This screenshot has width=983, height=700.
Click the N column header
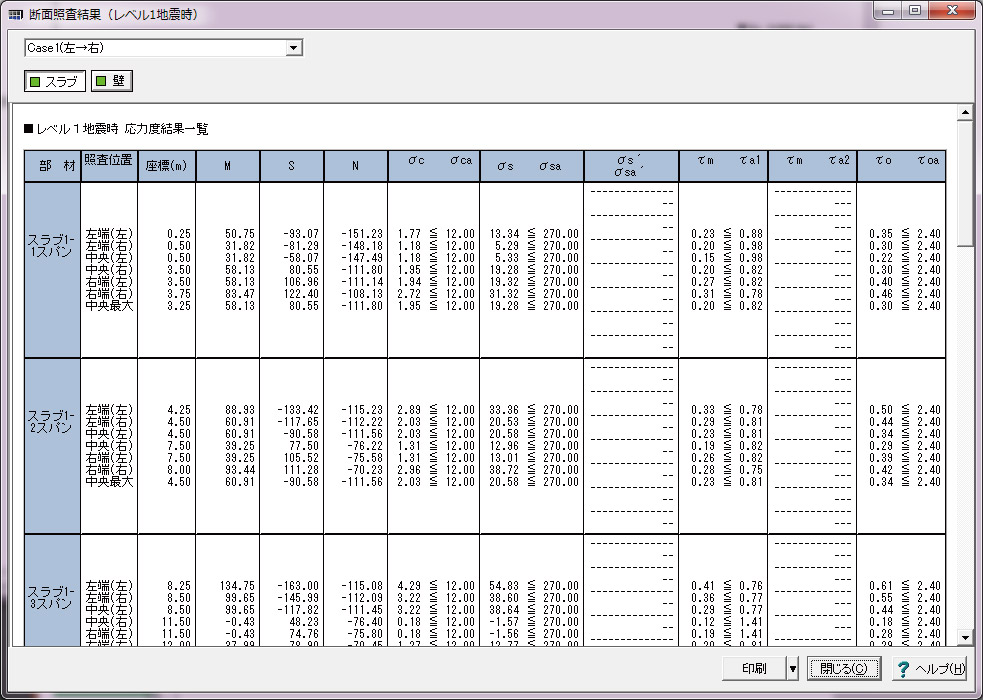pyautogui.click(x=355, y=166)
